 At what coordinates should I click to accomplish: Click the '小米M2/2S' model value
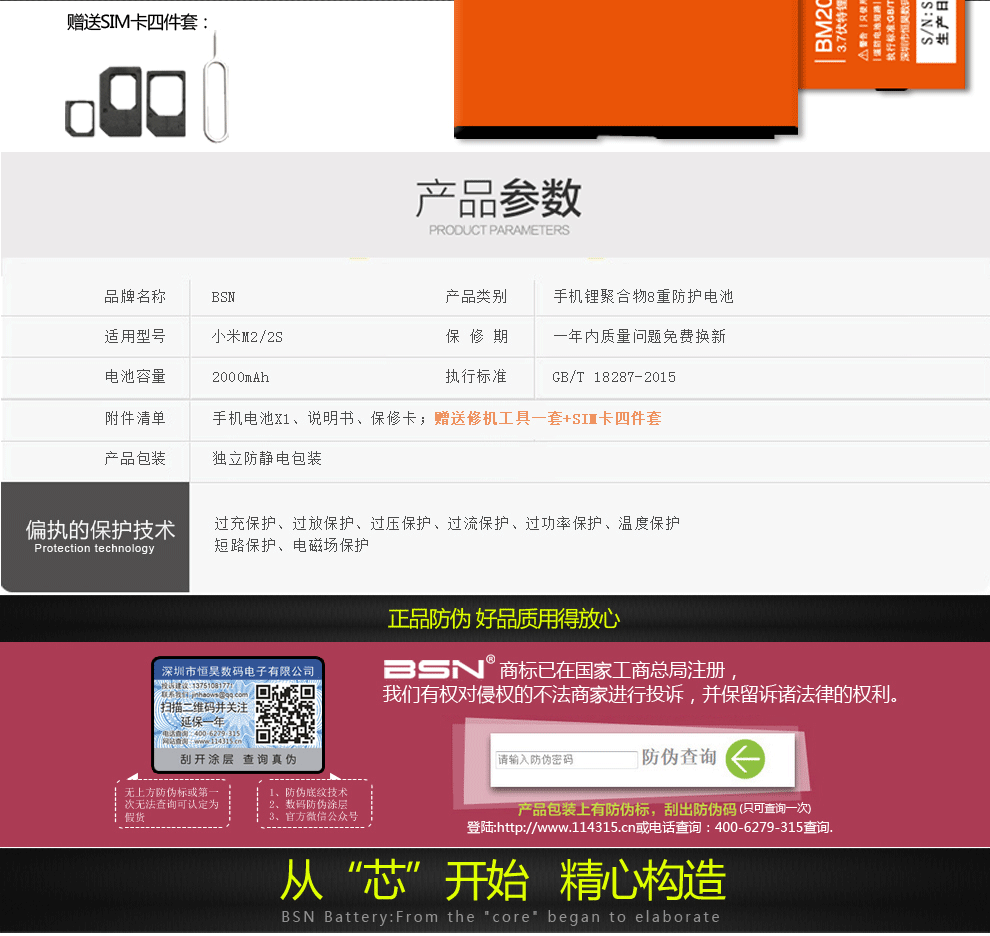247,337
